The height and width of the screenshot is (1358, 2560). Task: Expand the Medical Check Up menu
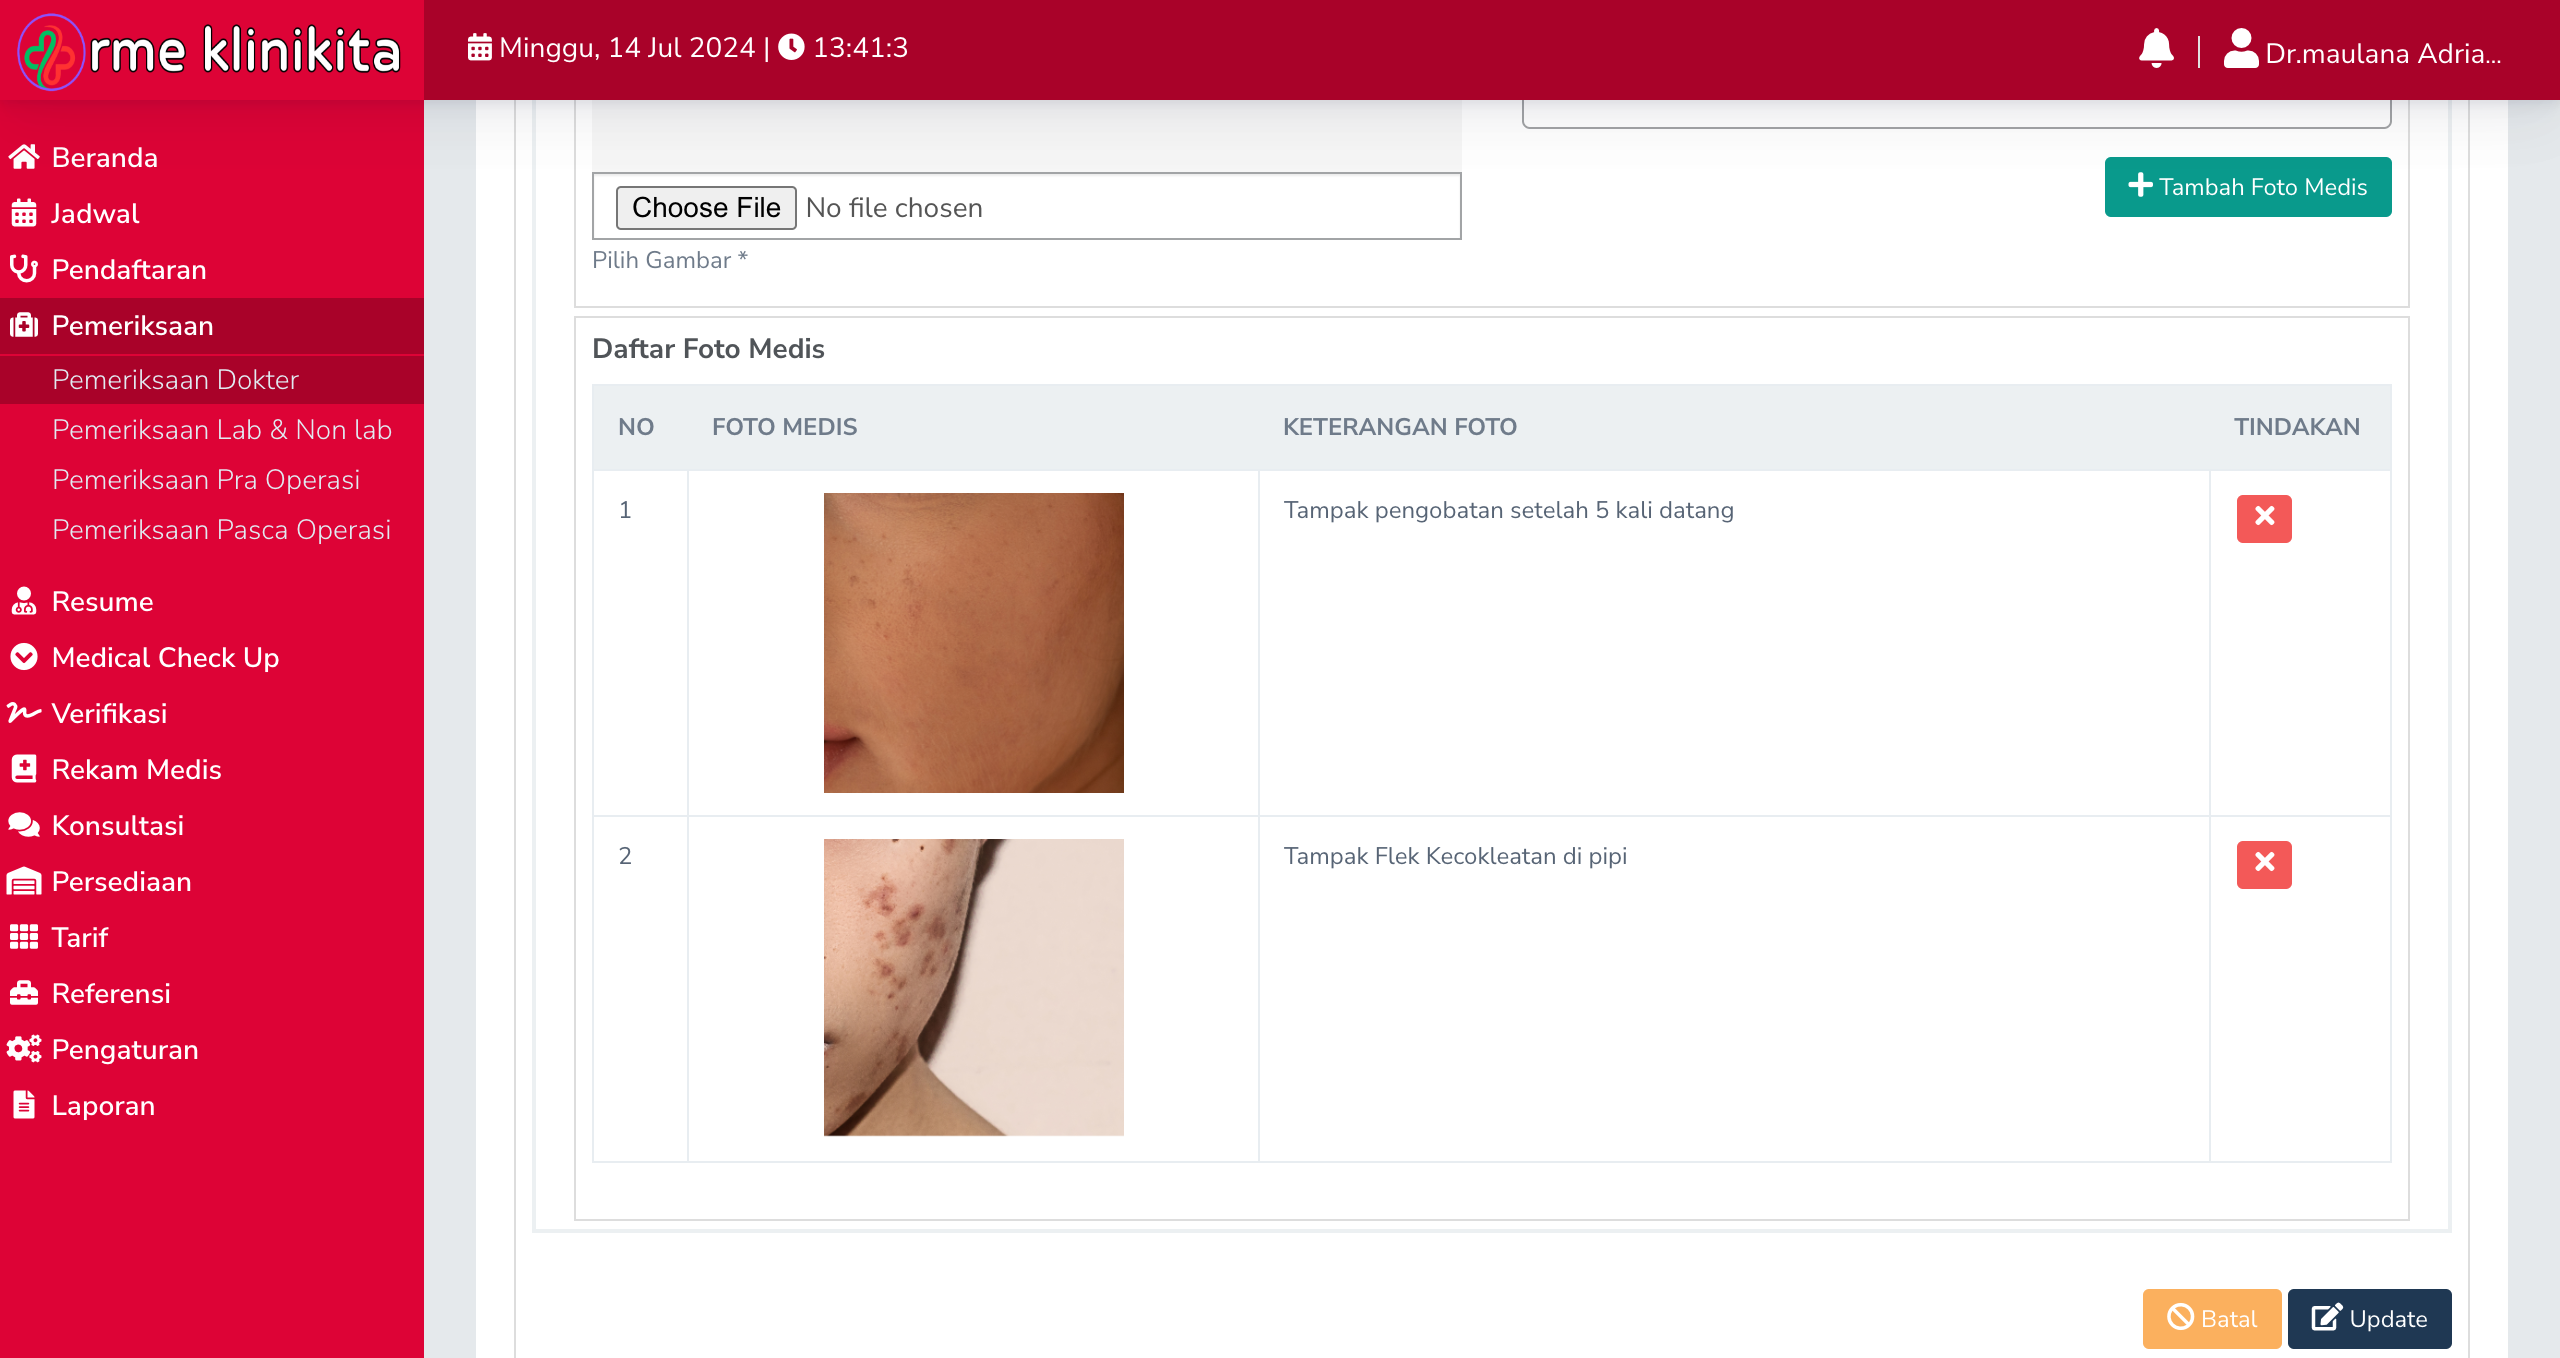[165, 658]
